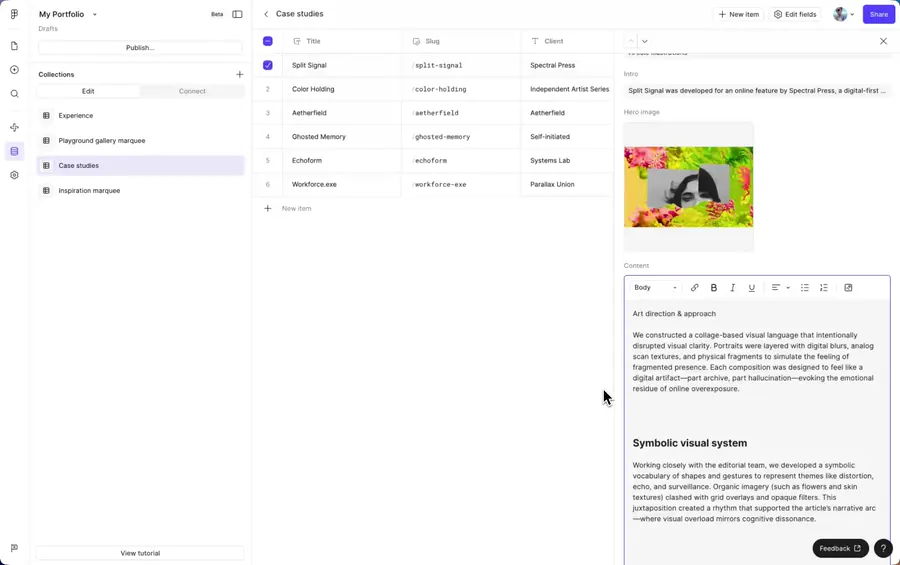Select the Edit tab under Collections
900x565 pixels.
point(88,91)
